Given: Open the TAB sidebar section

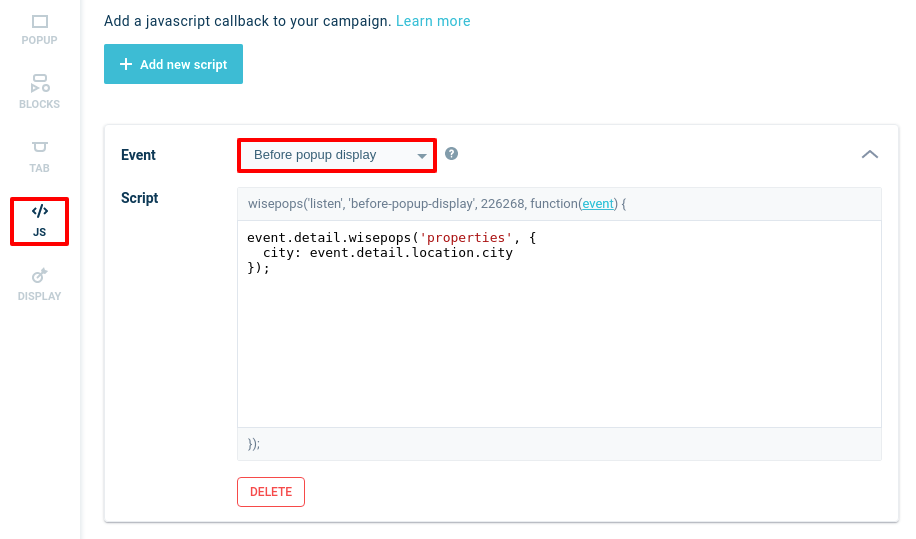Looking at the screenshot, I should [x=39, y=157].
